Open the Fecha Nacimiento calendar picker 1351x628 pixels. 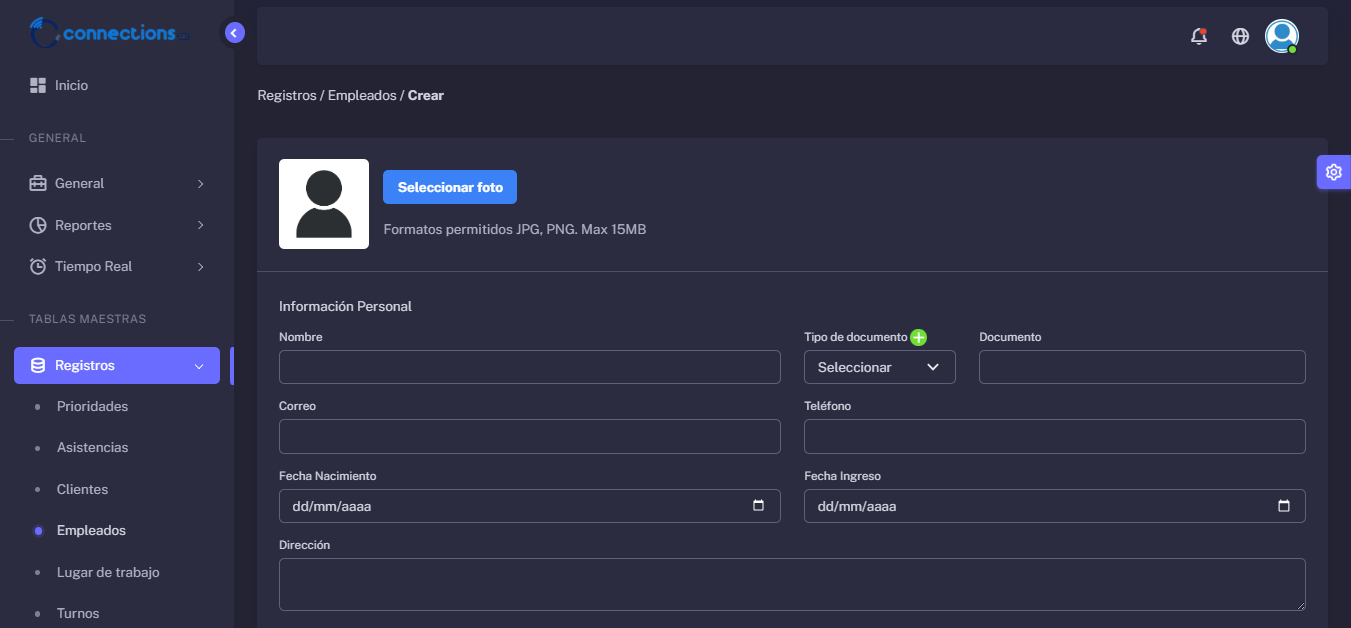(x=759, y=506)
